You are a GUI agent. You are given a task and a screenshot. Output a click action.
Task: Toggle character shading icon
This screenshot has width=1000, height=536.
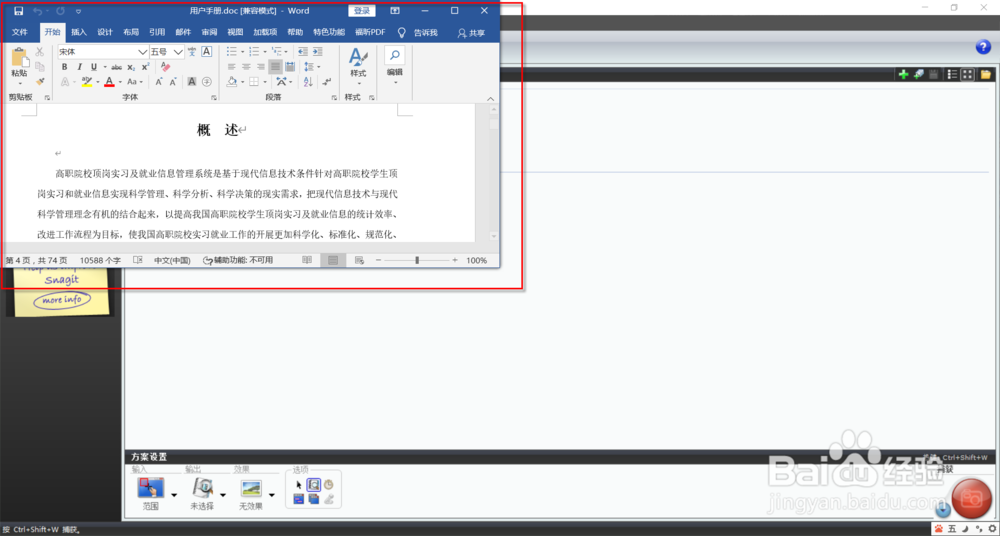pos(191,82)
